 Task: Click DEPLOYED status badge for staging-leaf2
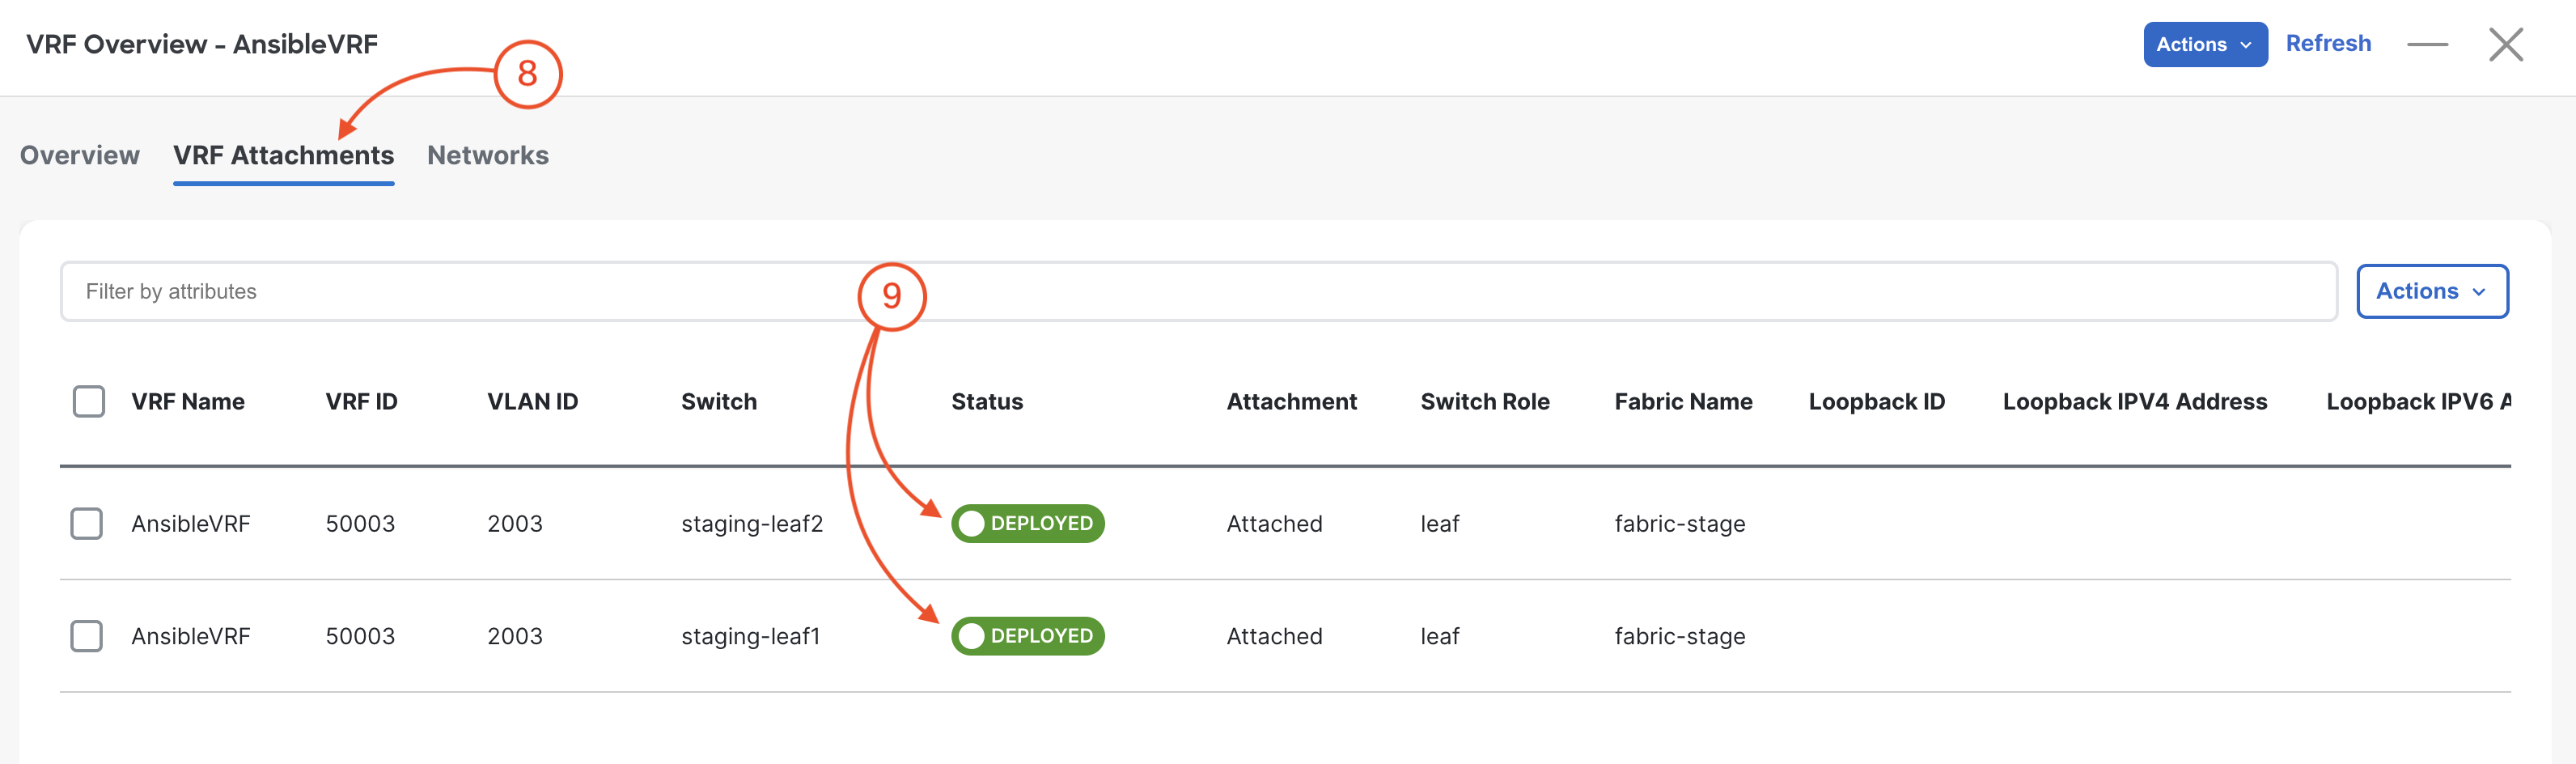tap(1027, 523)
